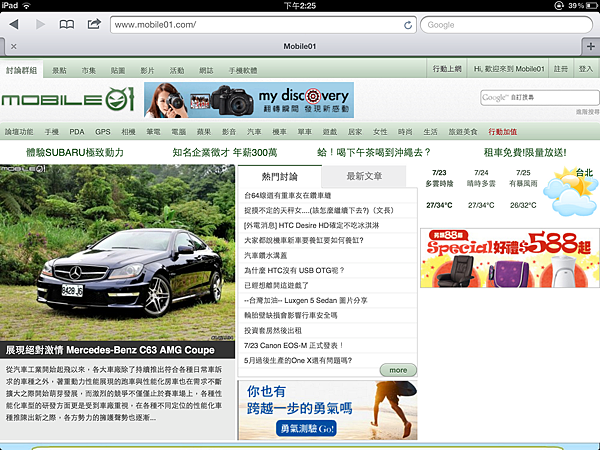This screenshot has width=600, height=450.
Task: Open the 影片 top menu item
Action: [147, 70]
